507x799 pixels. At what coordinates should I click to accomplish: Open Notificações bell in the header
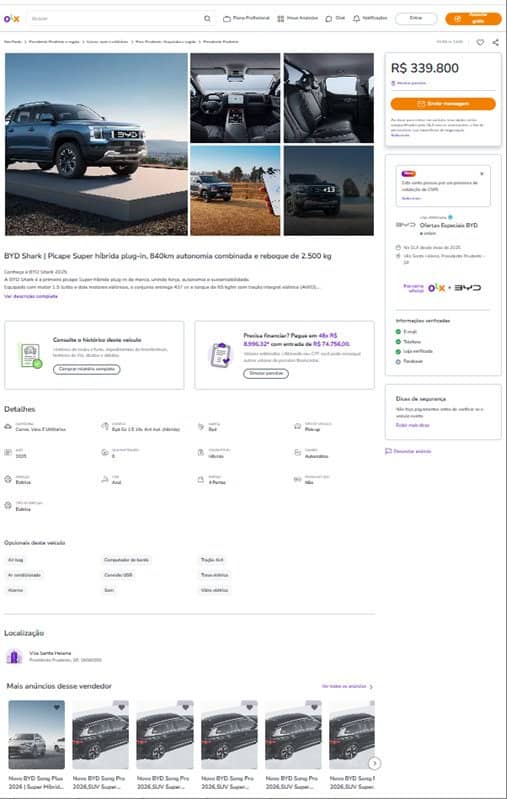[x=370, y=18]
